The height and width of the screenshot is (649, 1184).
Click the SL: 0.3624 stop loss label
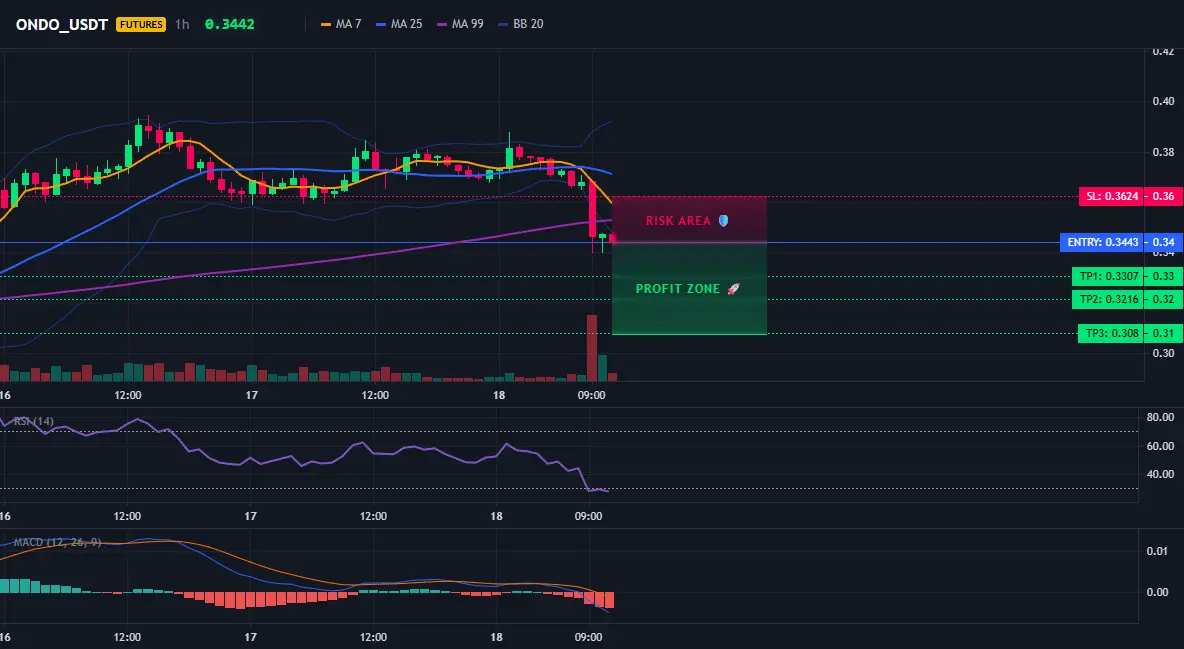point(1112,196)
